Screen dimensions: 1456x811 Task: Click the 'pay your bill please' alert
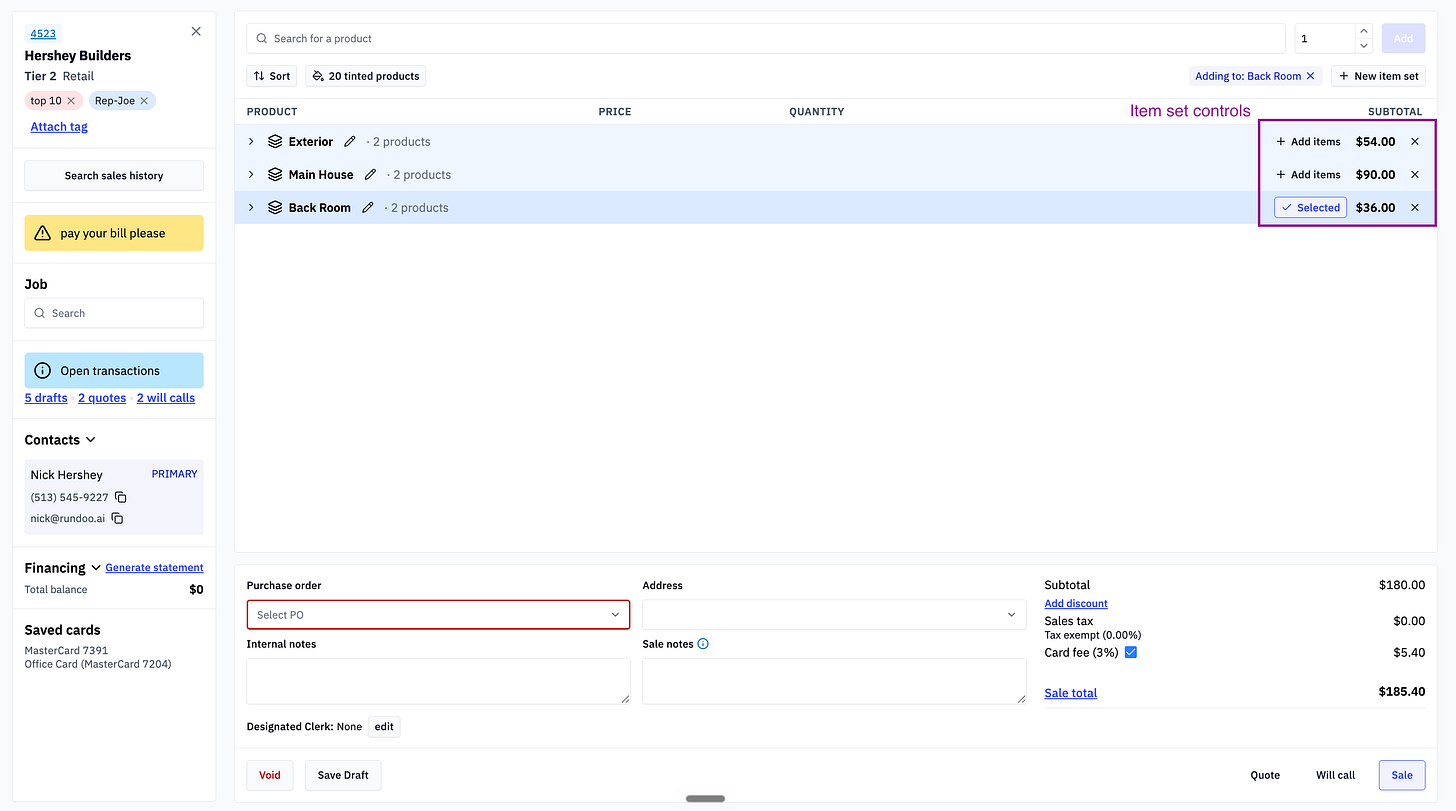(x=114, y=233)
